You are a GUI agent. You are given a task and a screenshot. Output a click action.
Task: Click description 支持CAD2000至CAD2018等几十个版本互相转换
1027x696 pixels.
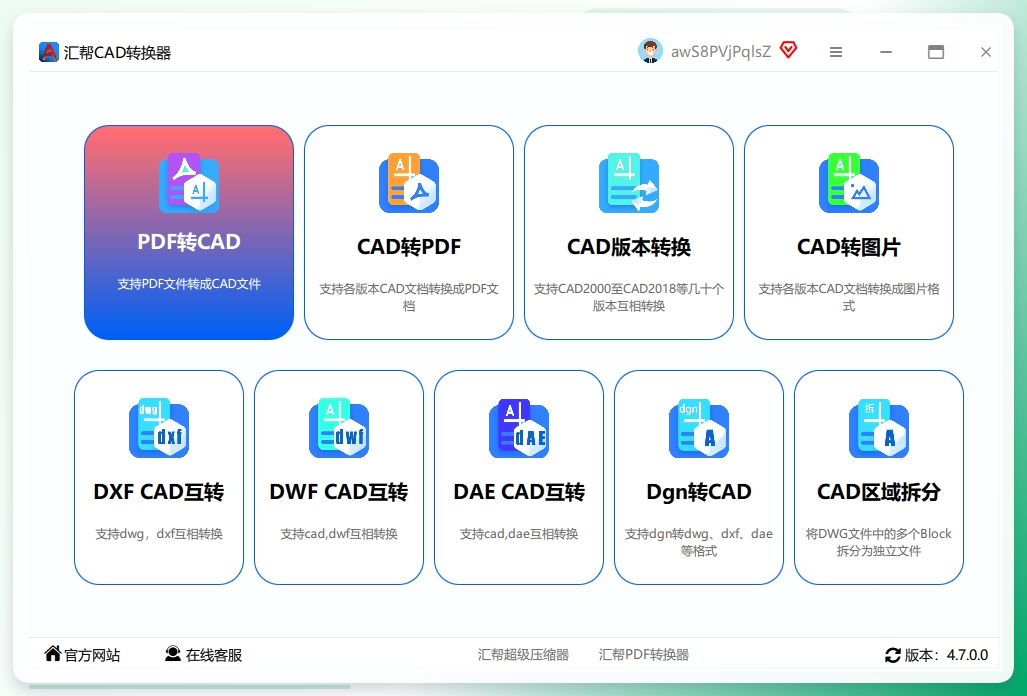coord(629,297)
